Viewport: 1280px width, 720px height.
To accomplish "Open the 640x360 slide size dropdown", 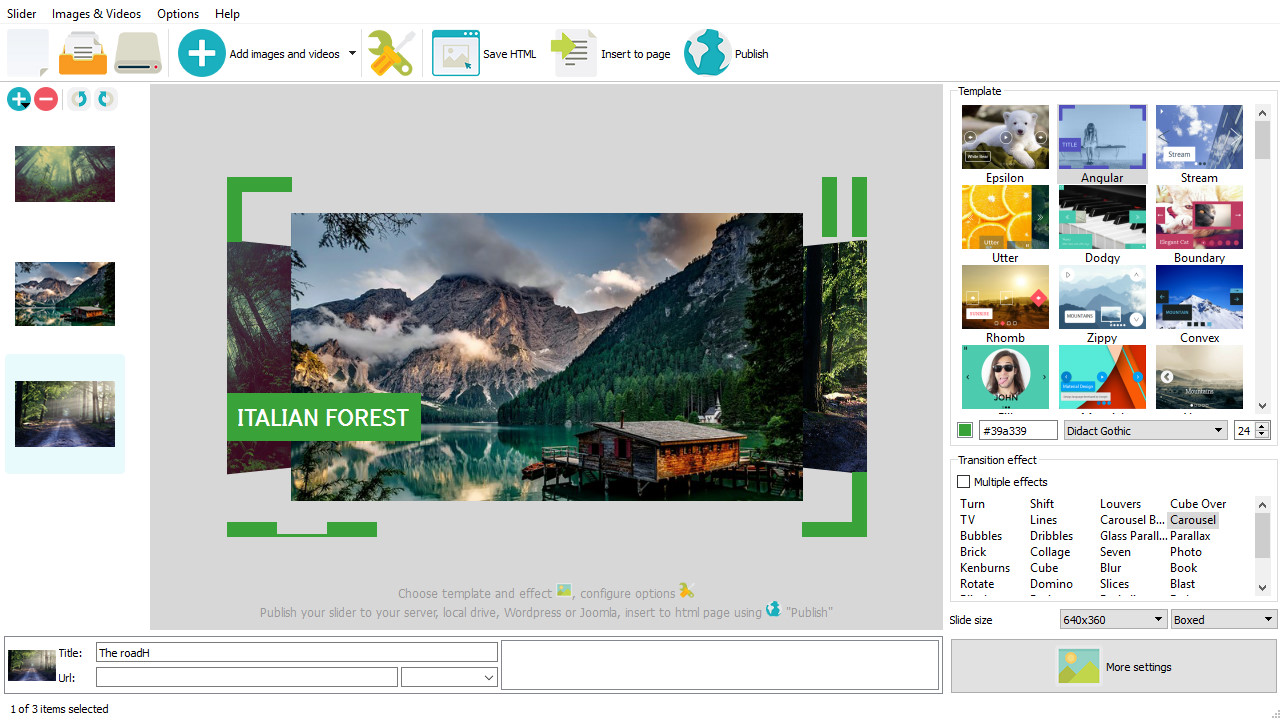I will click(x=1112, y=620).
